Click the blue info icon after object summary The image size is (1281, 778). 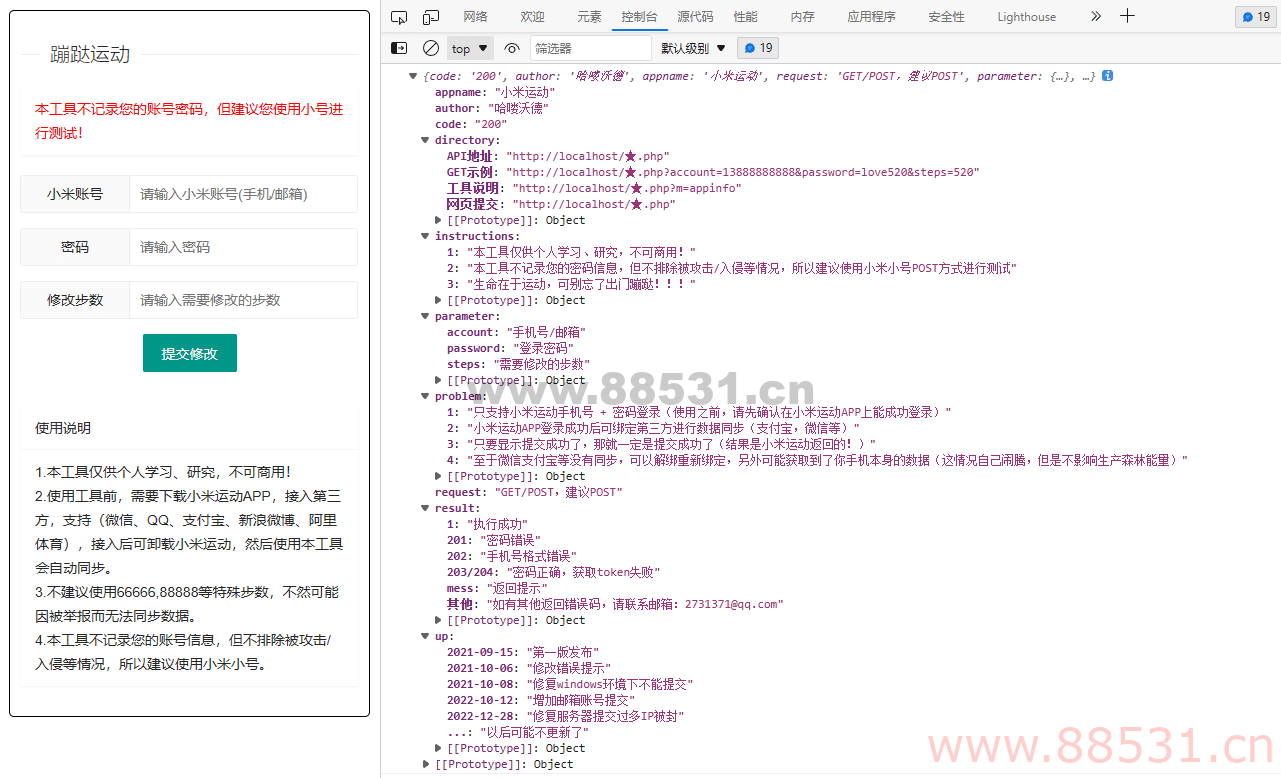click(1108, 76)
